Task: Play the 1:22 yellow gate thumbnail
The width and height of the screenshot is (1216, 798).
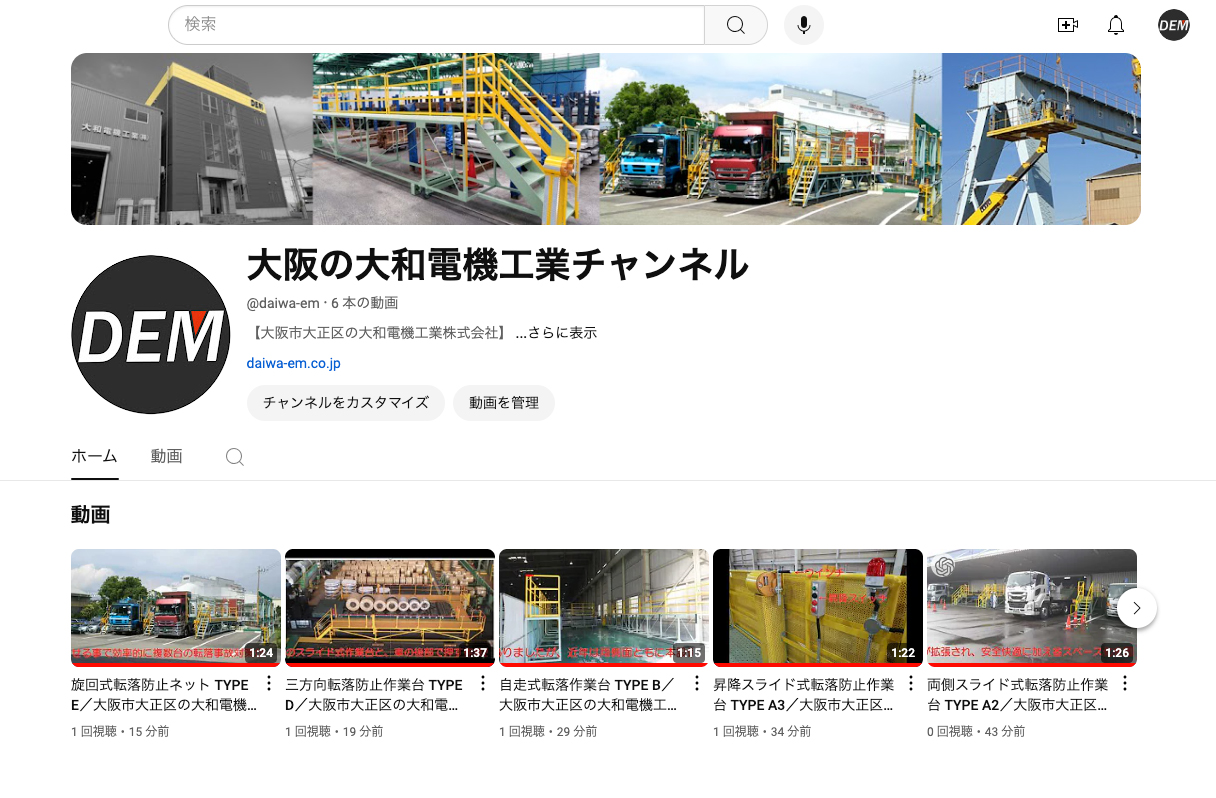Action: point(818,608)
